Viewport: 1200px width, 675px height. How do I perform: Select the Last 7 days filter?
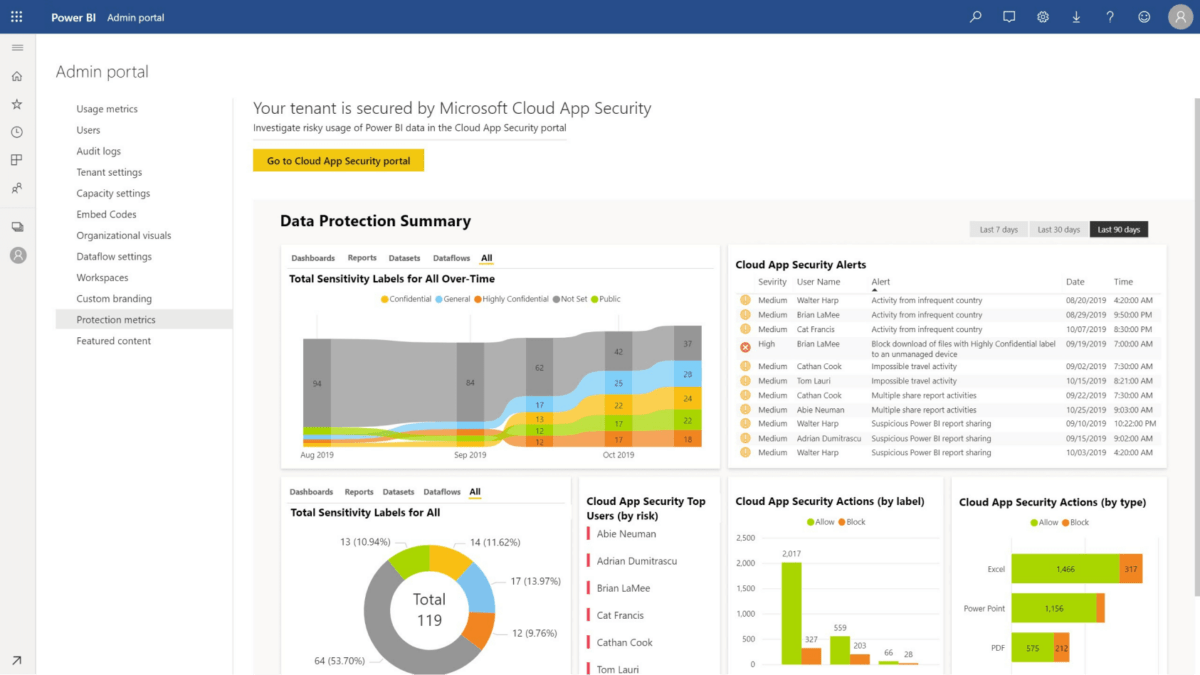pos(998,230)
